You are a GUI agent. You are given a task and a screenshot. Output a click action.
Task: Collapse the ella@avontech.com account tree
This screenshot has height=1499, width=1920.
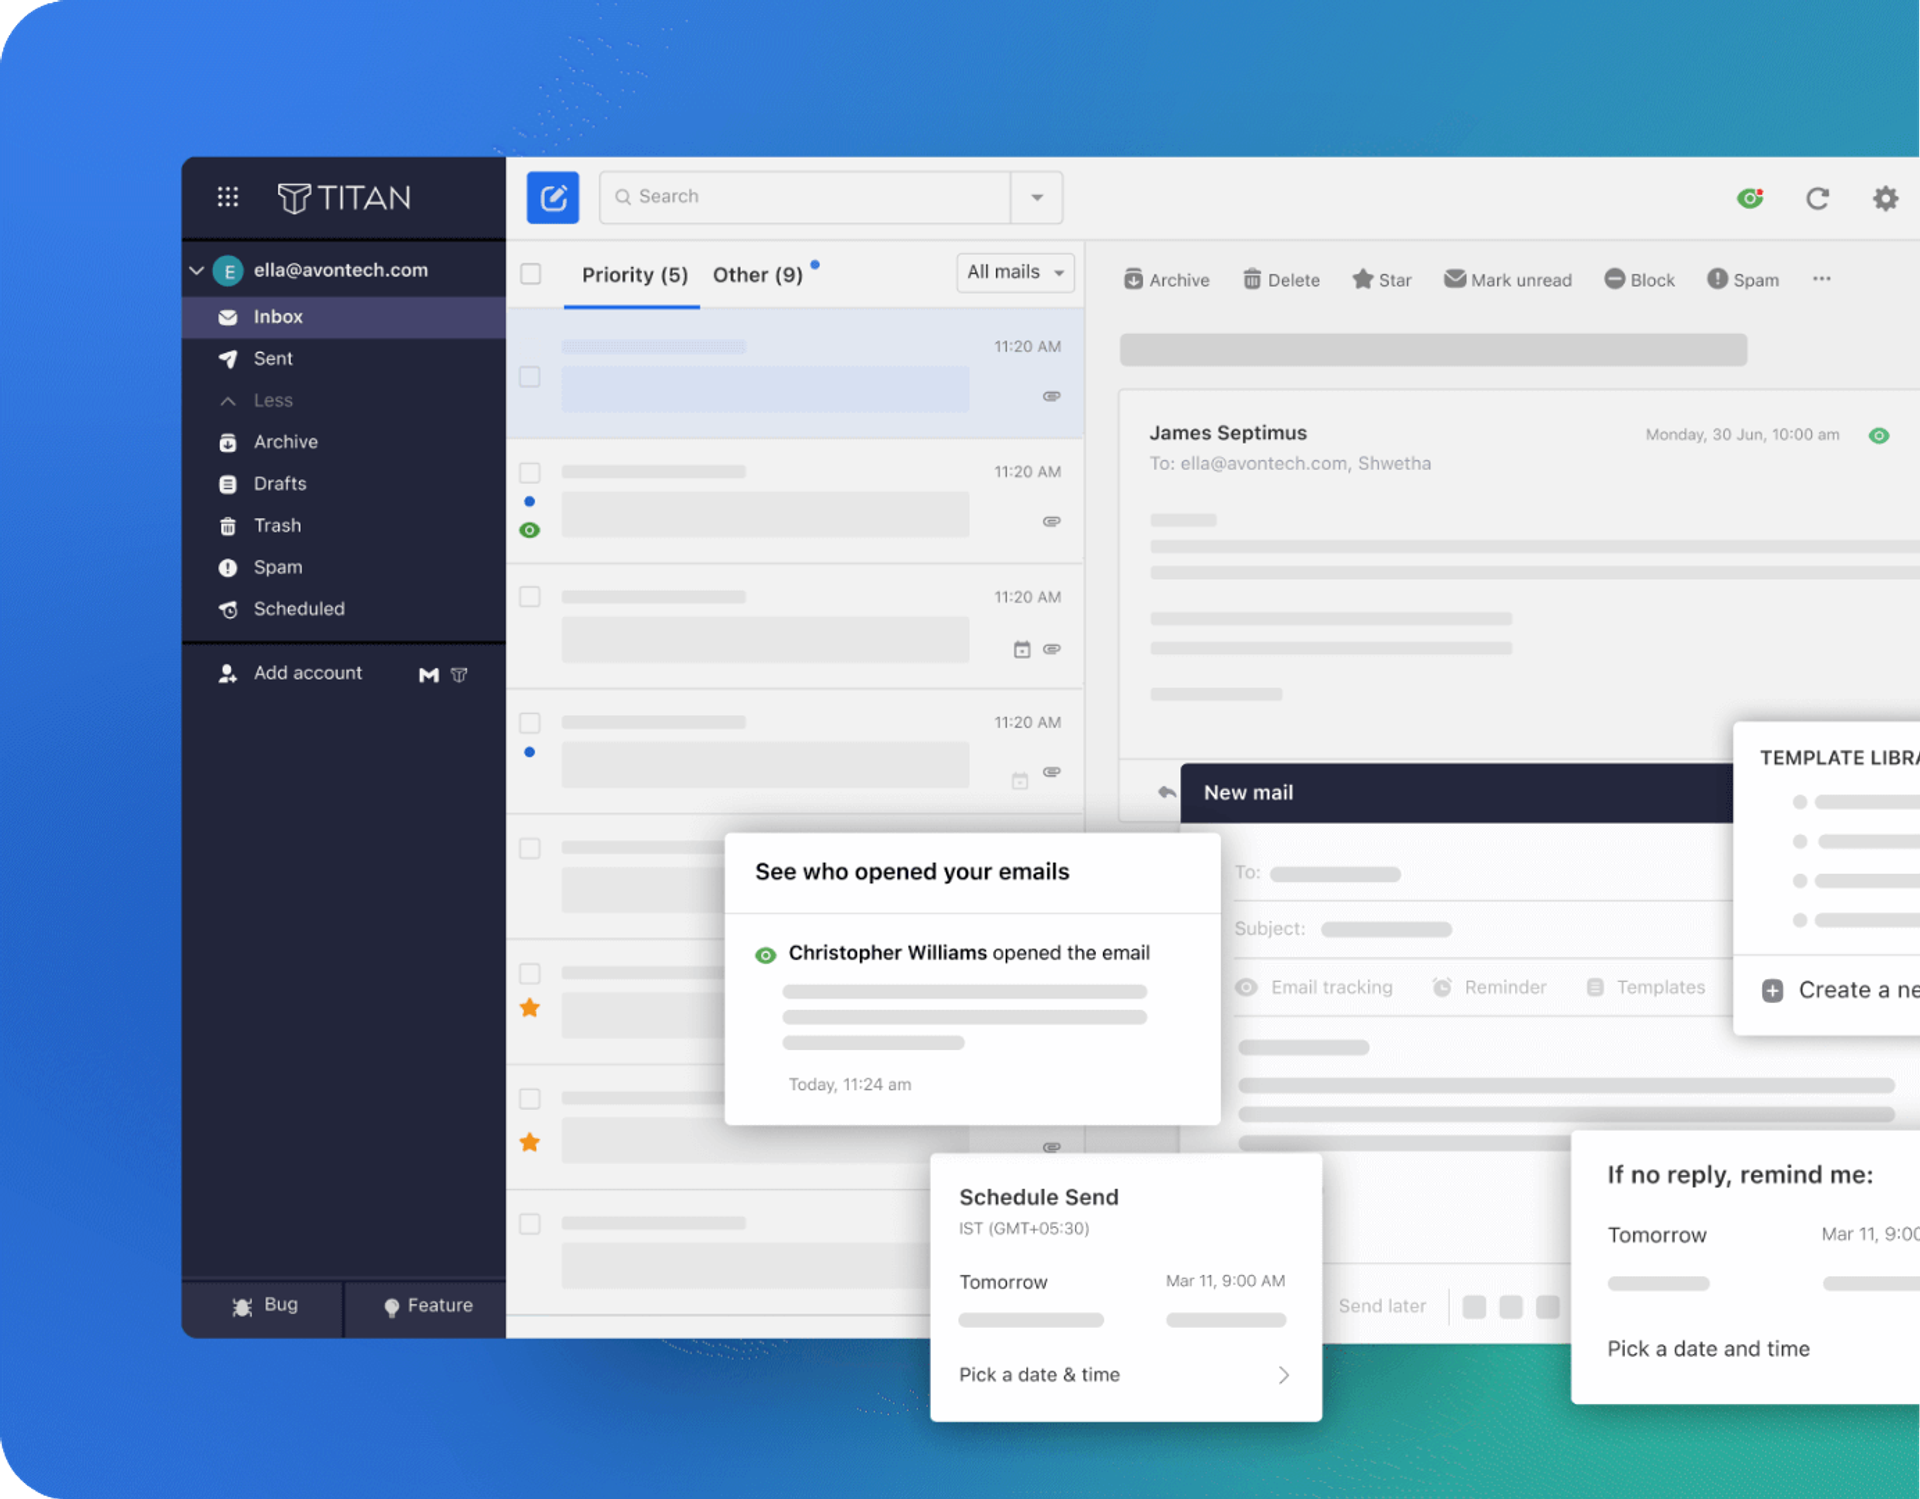(197, 270)
